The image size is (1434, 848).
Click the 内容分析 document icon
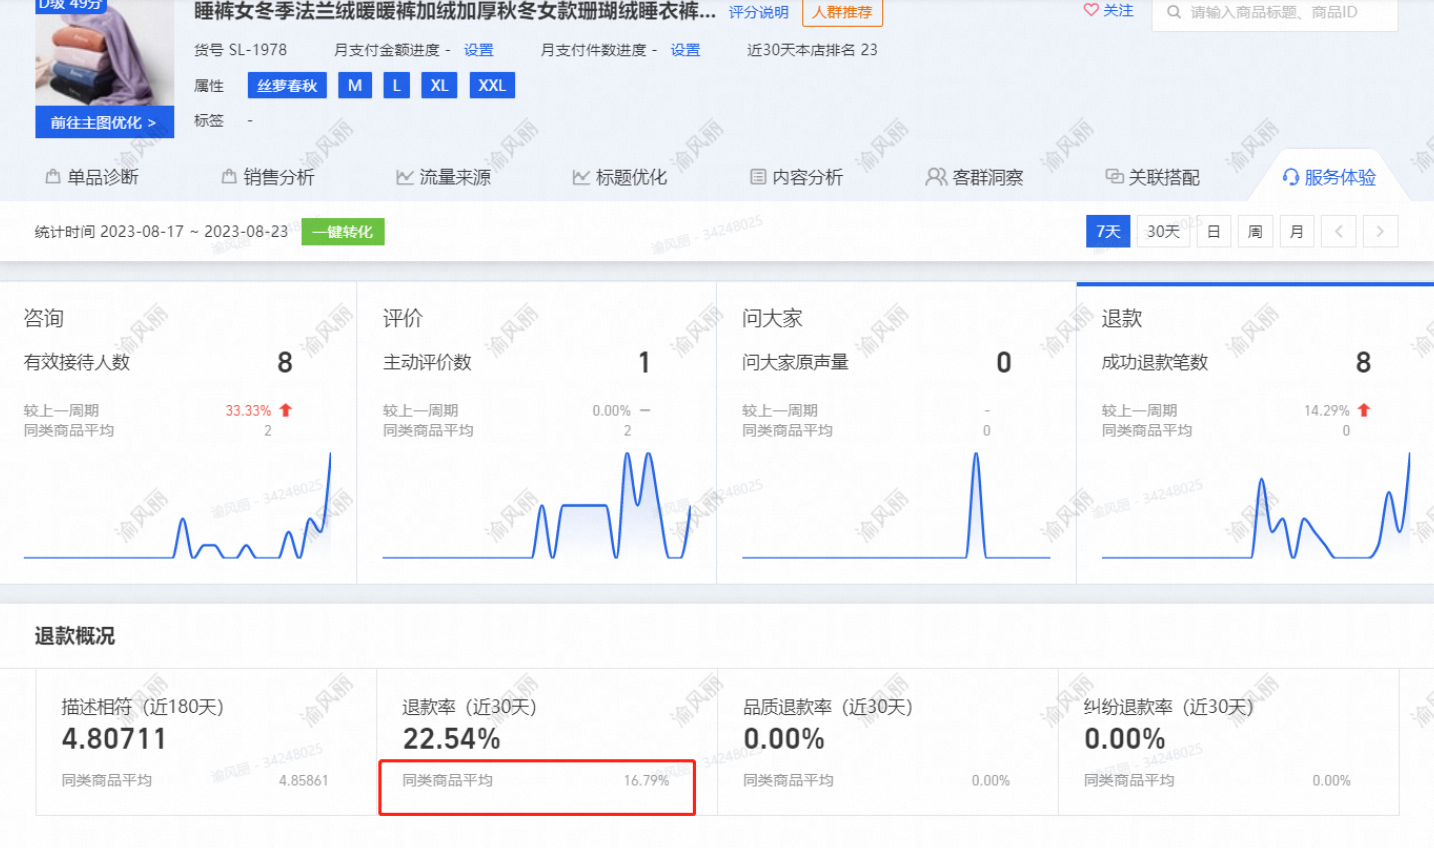pos(758,177)
